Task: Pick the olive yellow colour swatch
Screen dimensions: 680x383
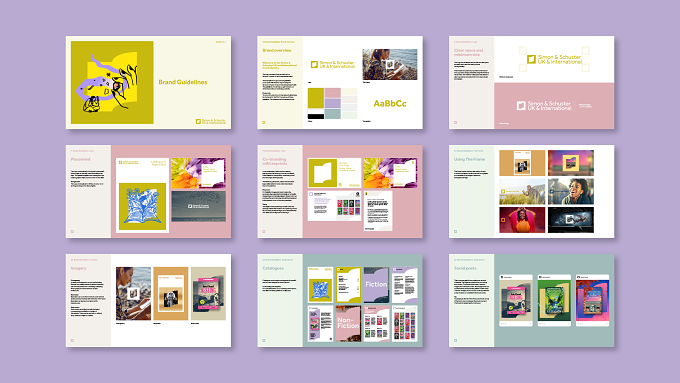Action: pos(316,98)
